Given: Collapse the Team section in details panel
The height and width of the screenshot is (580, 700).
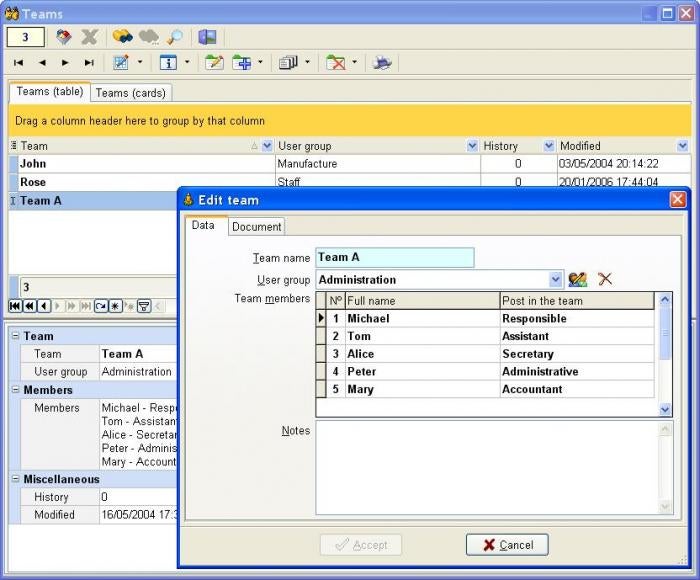Looking at the screenshot, I should pyautogui.click(x=15, y=336).
